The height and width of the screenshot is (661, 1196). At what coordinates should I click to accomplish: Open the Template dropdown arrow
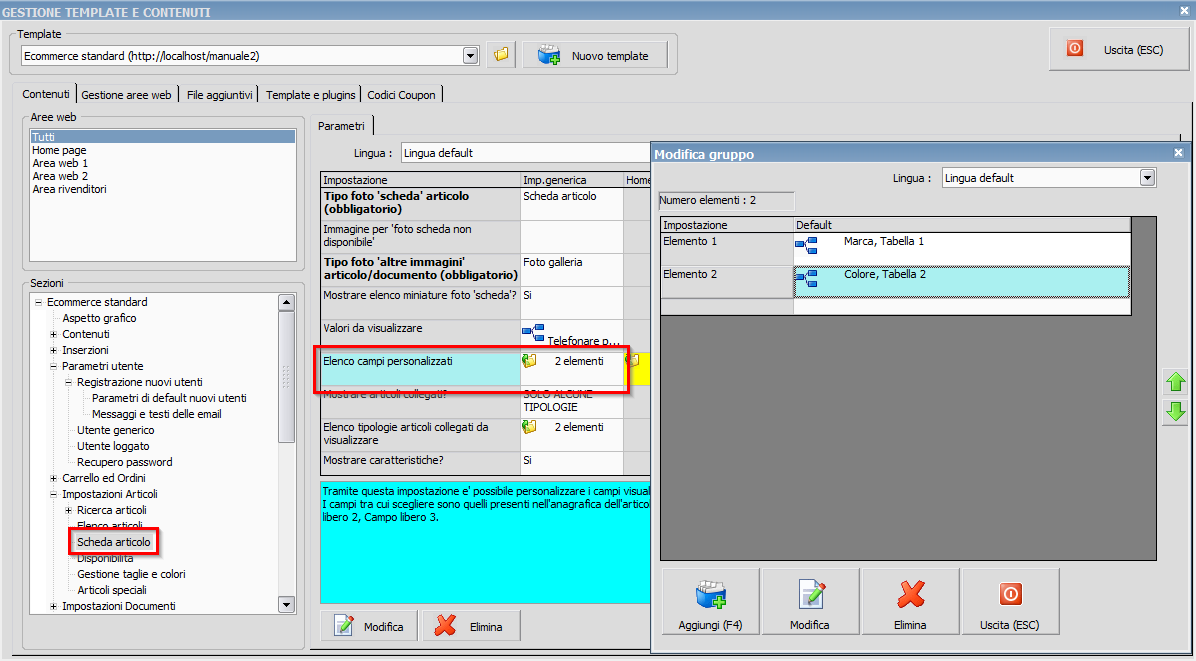pyautogui.click(x=471, y=56)
